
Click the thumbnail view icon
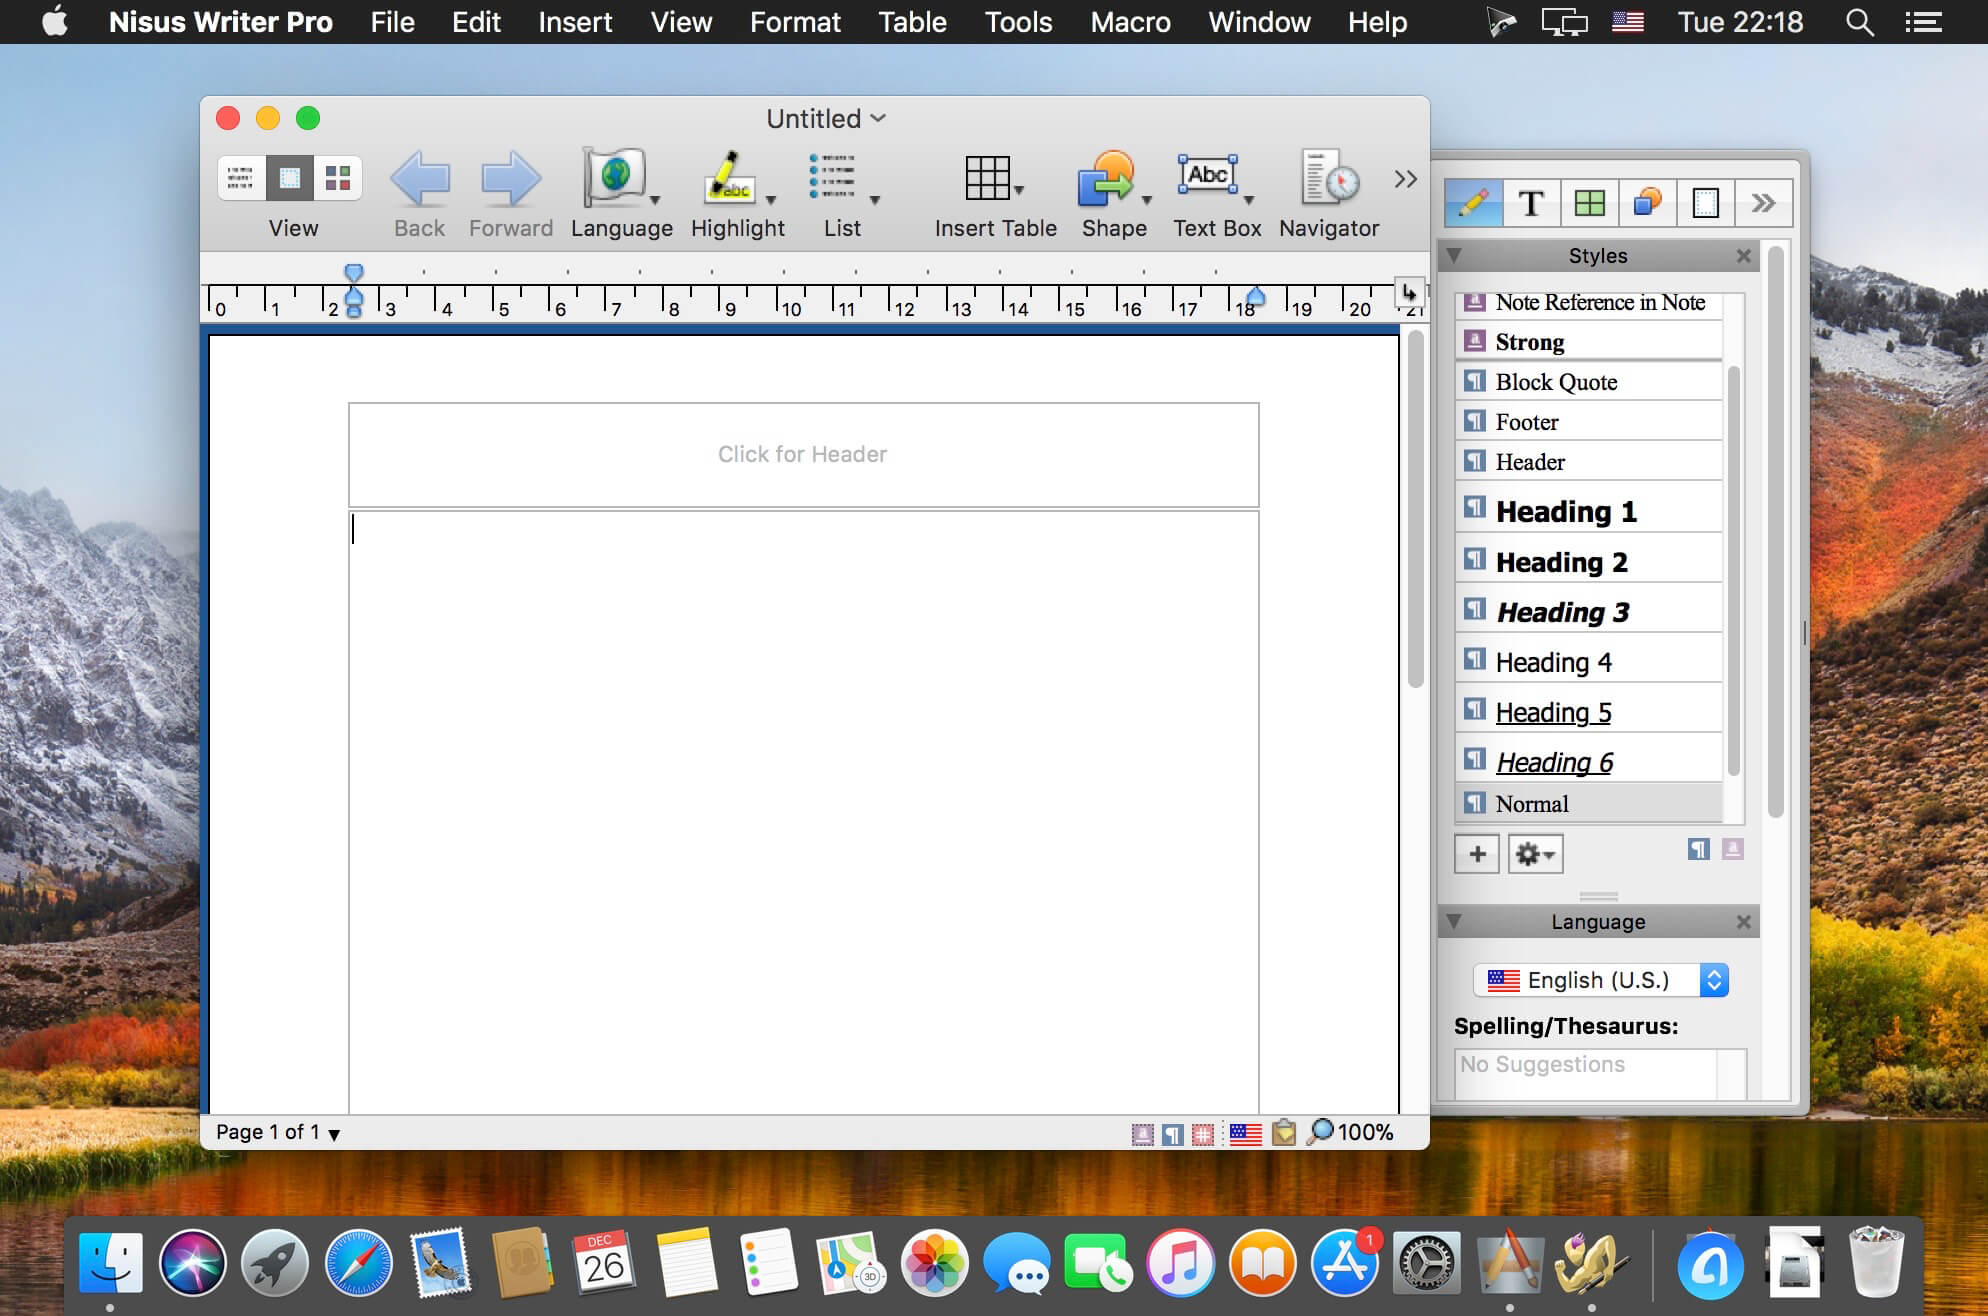(x=338, y=176)
